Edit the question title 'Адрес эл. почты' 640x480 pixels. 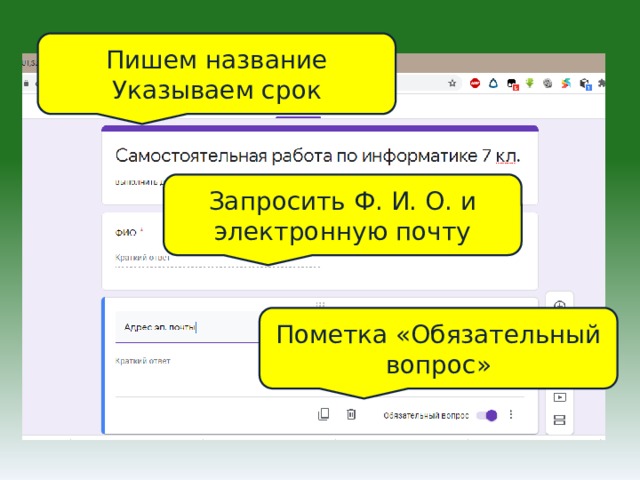[160, 327]
